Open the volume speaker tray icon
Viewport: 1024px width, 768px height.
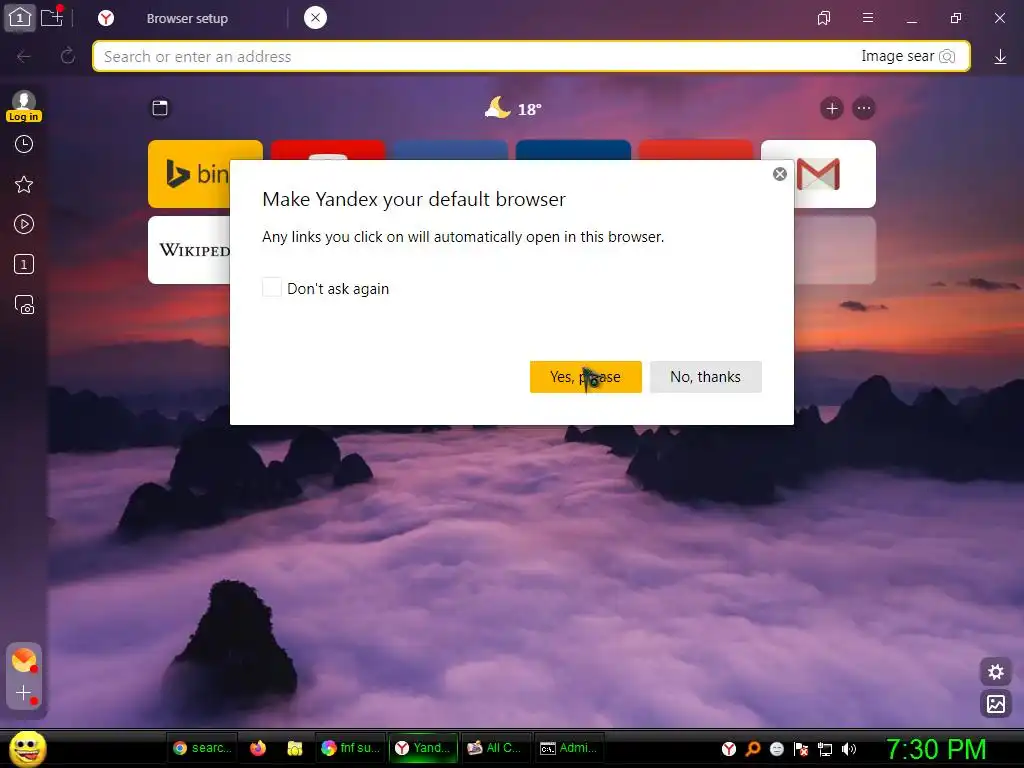click(849, 749)
